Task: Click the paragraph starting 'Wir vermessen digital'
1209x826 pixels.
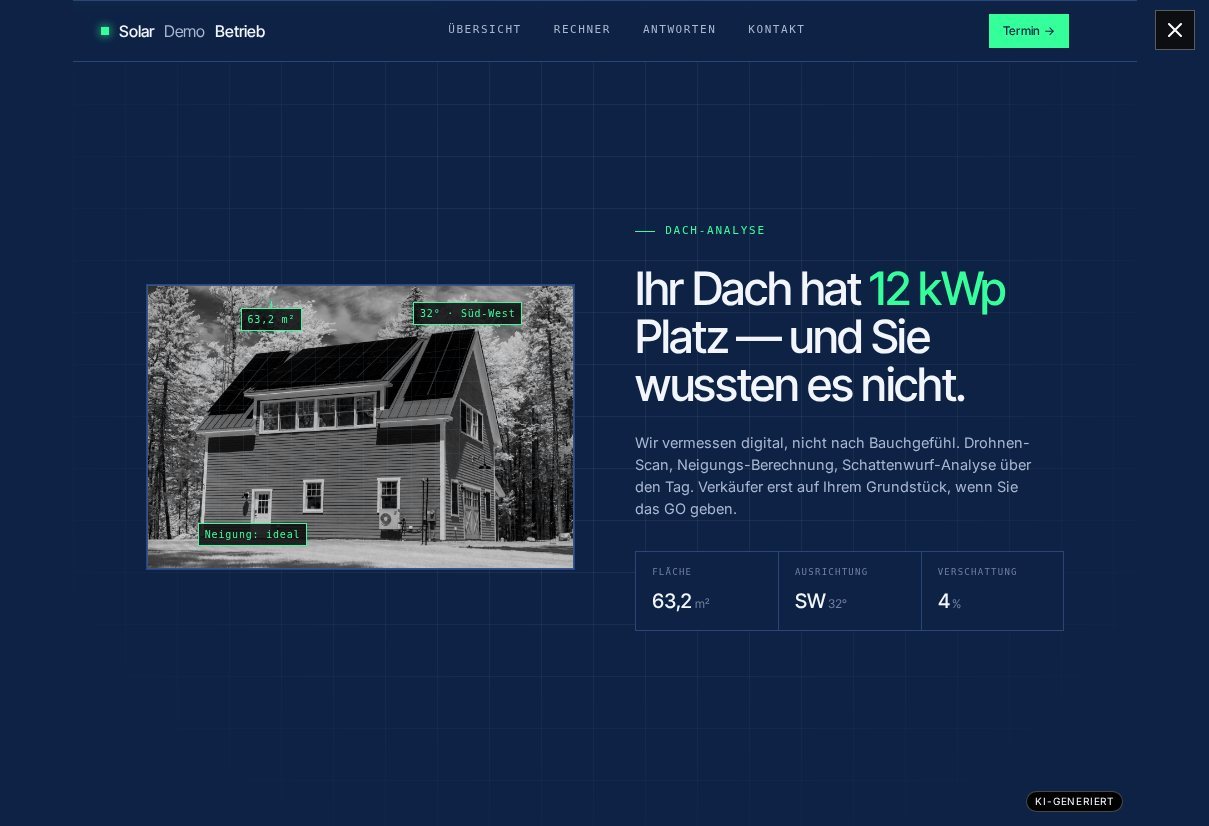Action: tap(834, 476)
